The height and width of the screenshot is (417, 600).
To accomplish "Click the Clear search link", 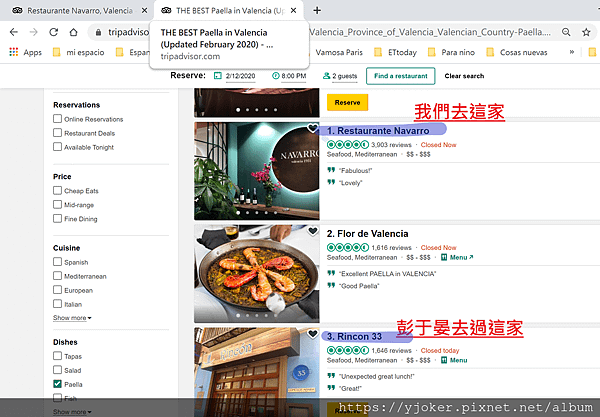I will tap(464, 76).
